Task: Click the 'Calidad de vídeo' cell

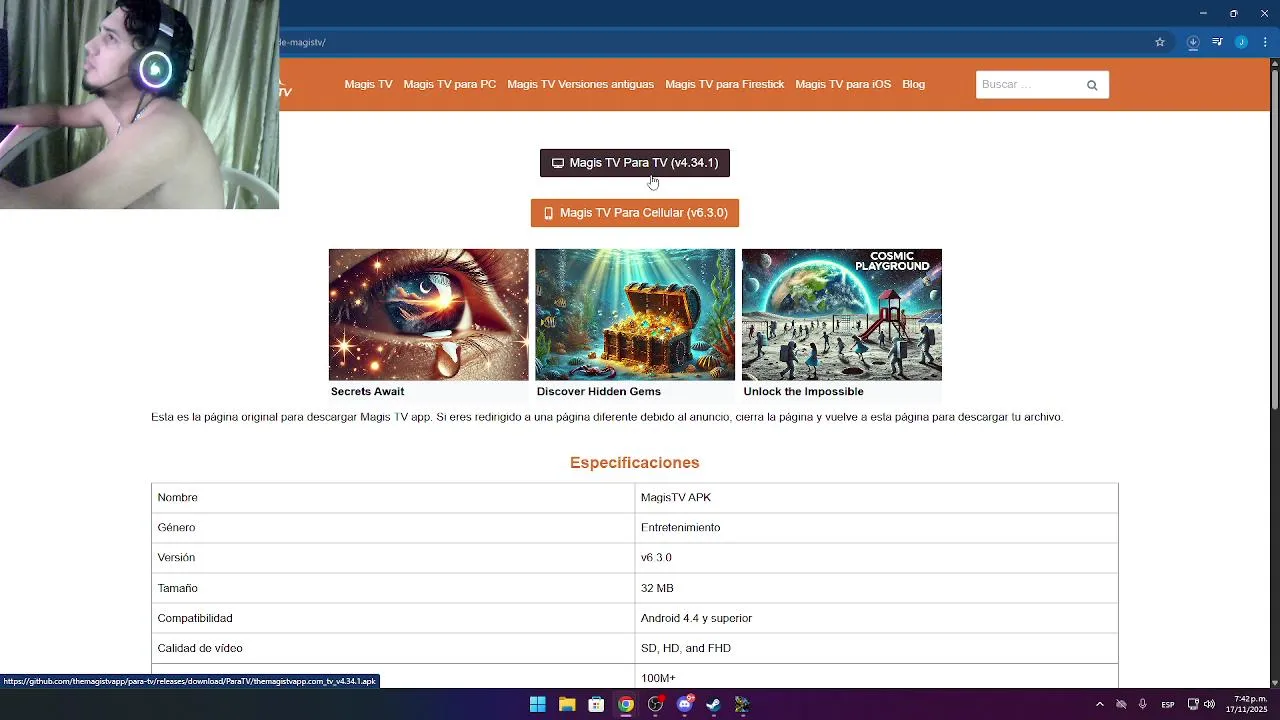Action: point(393,648)
